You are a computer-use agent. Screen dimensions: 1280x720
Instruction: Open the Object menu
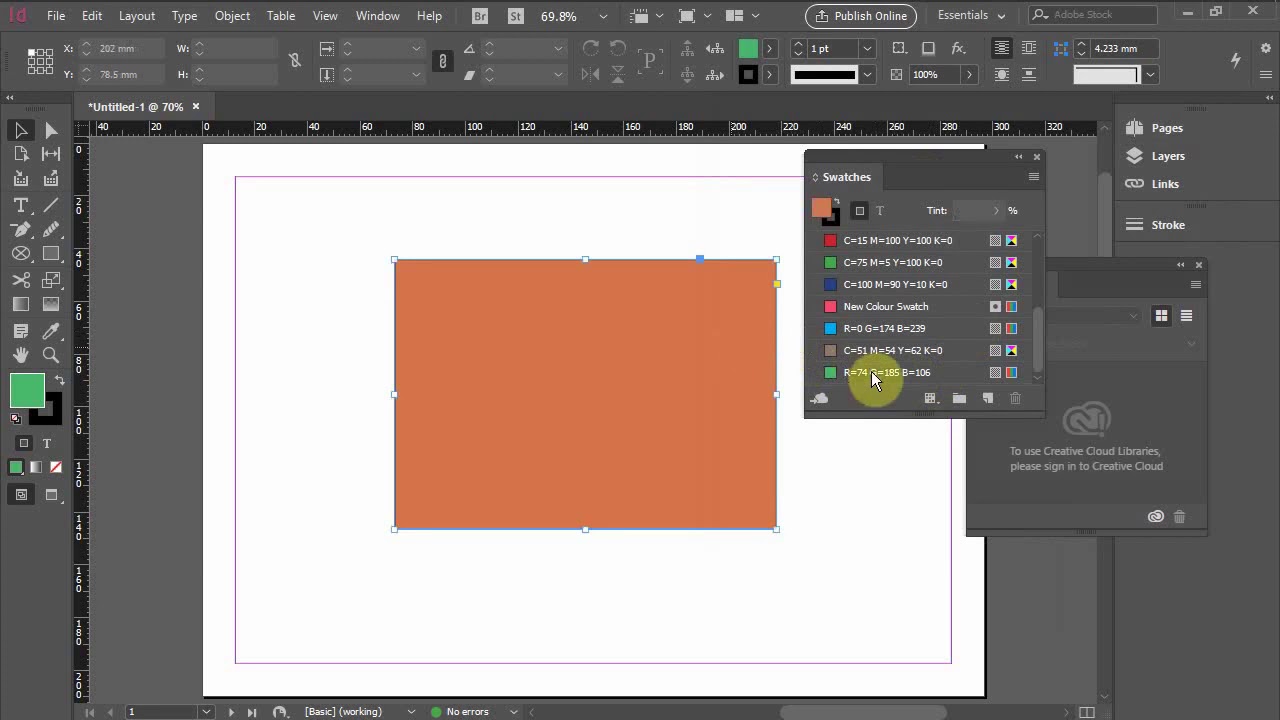tap(232, 16)
